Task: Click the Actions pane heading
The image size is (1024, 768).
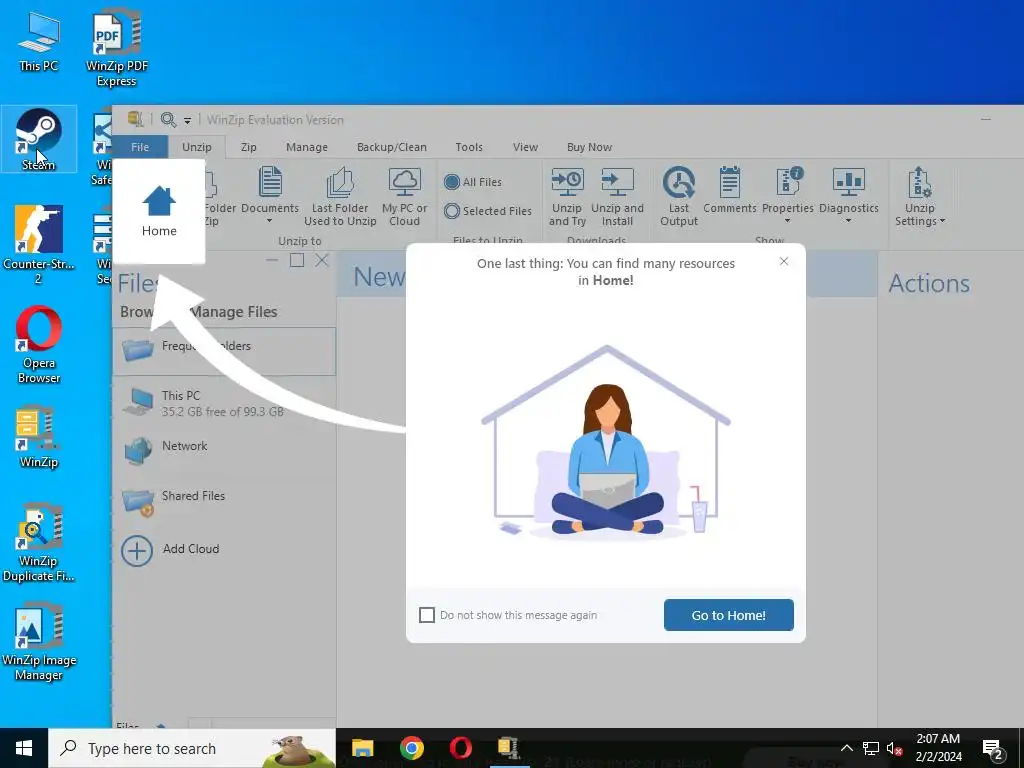Action: pos(929,283)
